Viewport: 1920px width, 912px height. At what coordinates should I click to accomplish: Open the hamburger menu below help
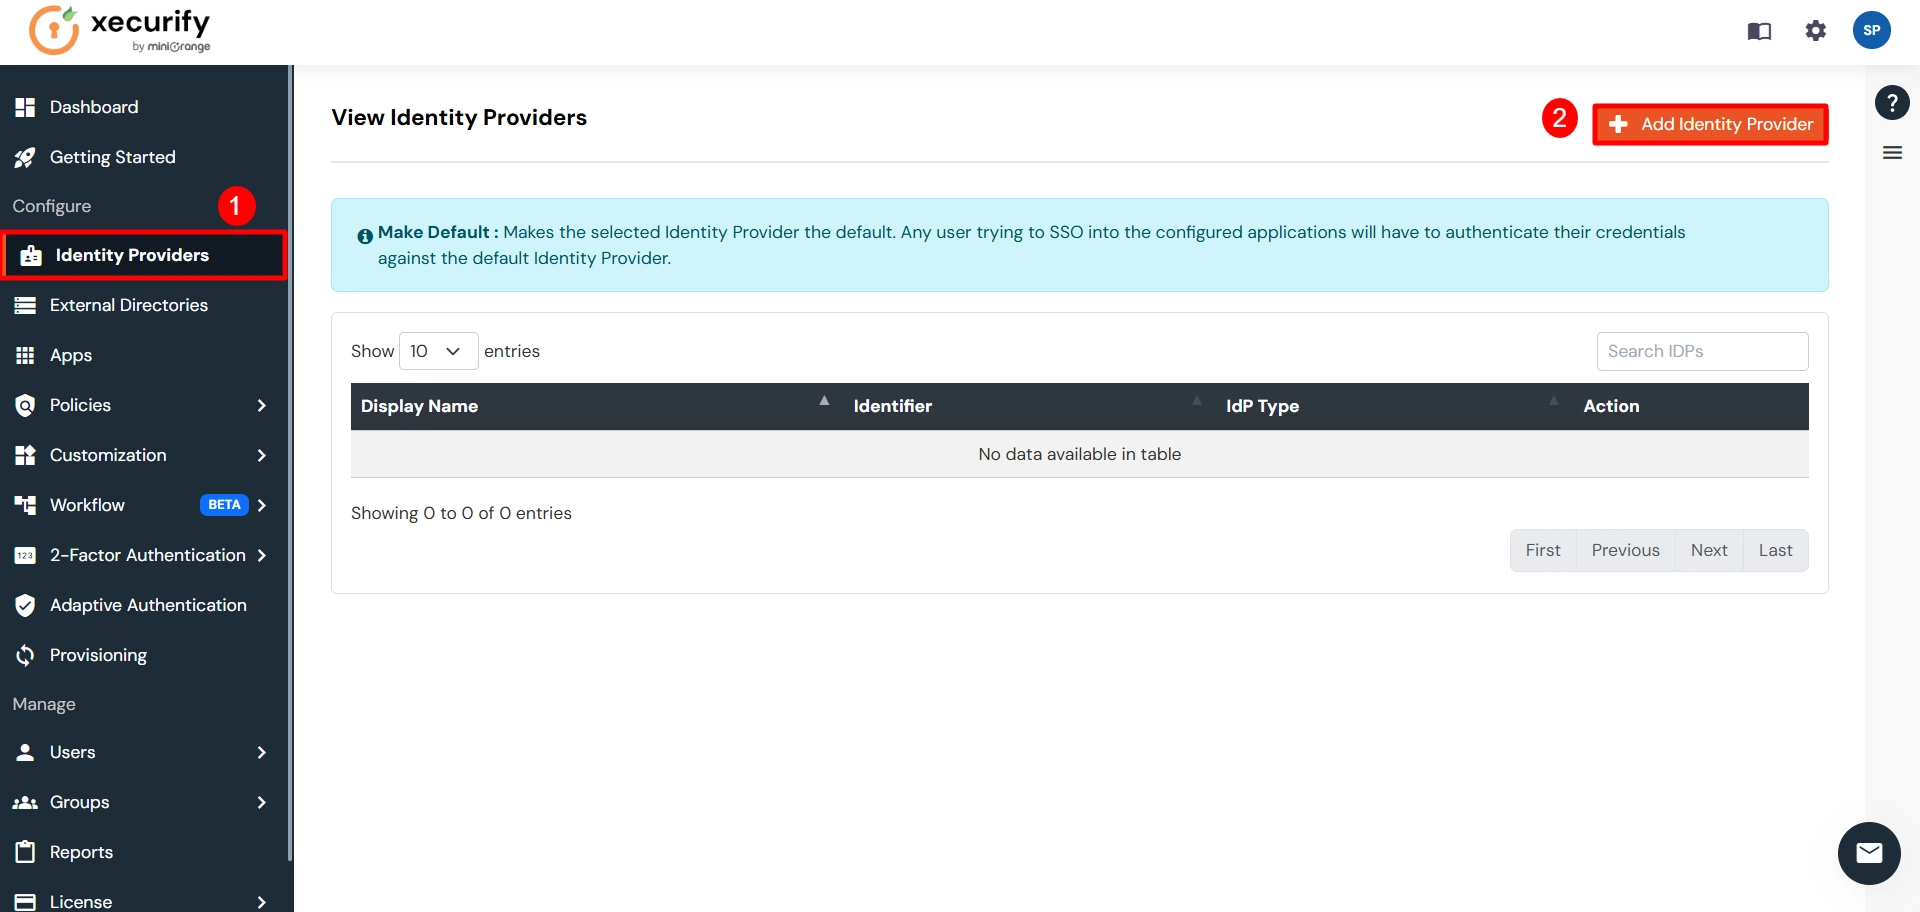point(1892,153)
